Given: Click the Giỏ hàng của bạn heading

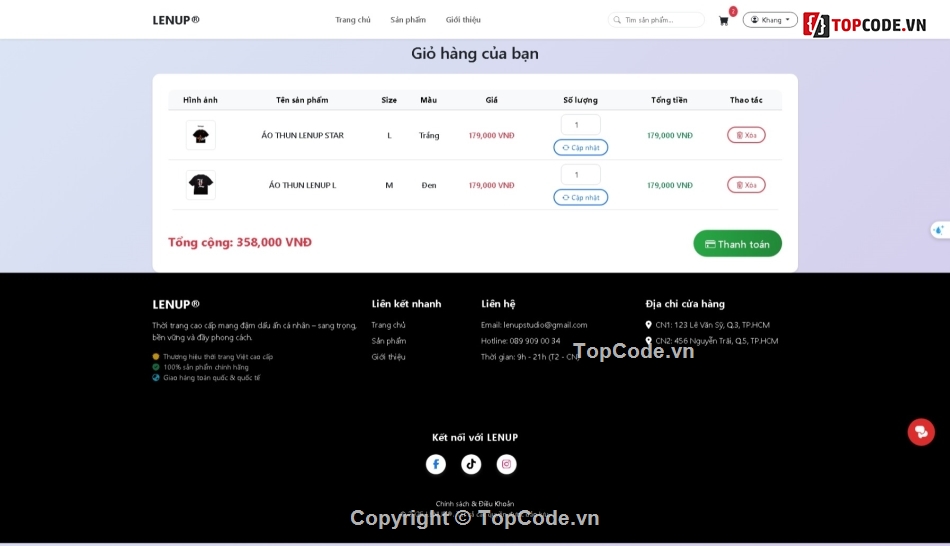Looking at the screenshot, I should coord(475,53).
